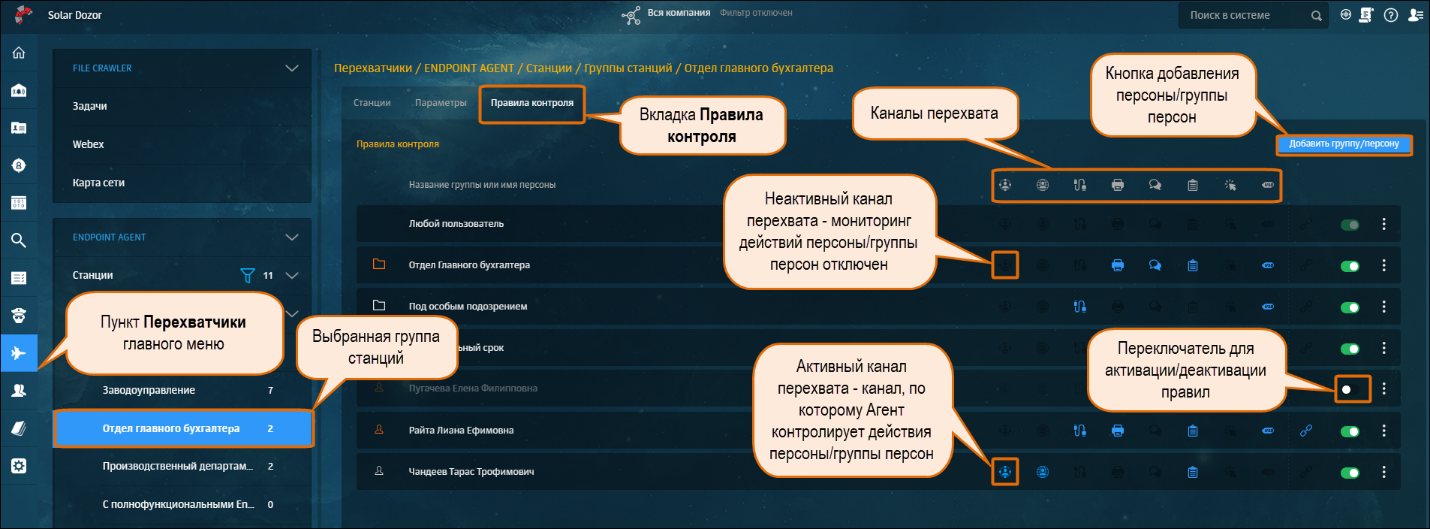Screen dimensions: 1430x529
Task: Disable rule switch for Отдел Главного бухгалтера
Action: click(x=1350, y=266)
